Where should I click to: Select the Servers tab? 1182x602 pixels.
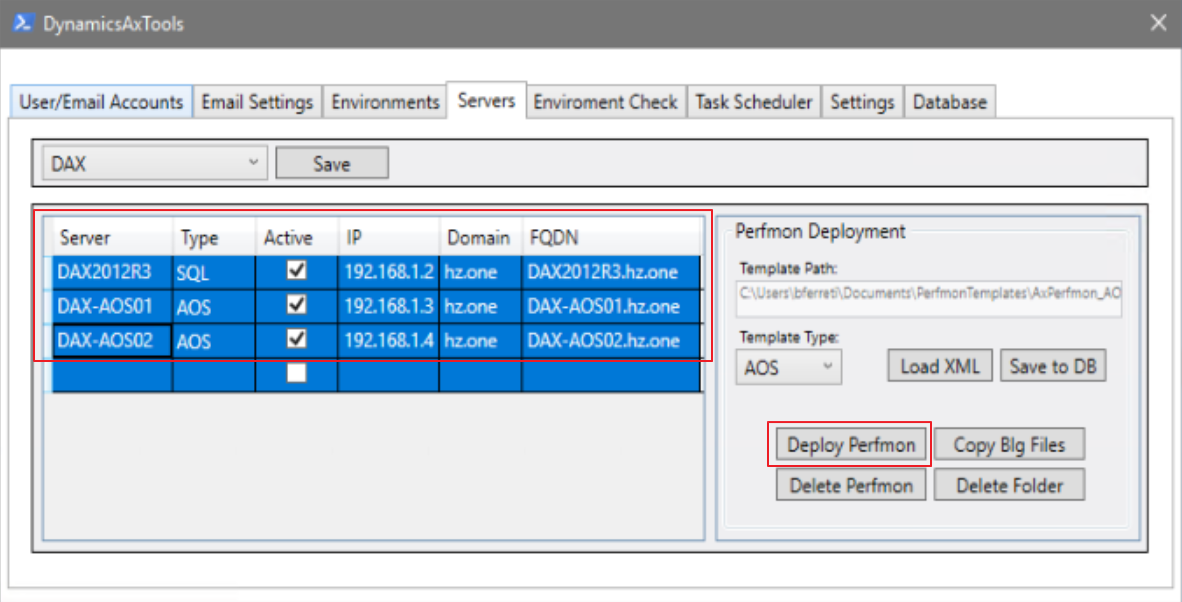[486, 100]
